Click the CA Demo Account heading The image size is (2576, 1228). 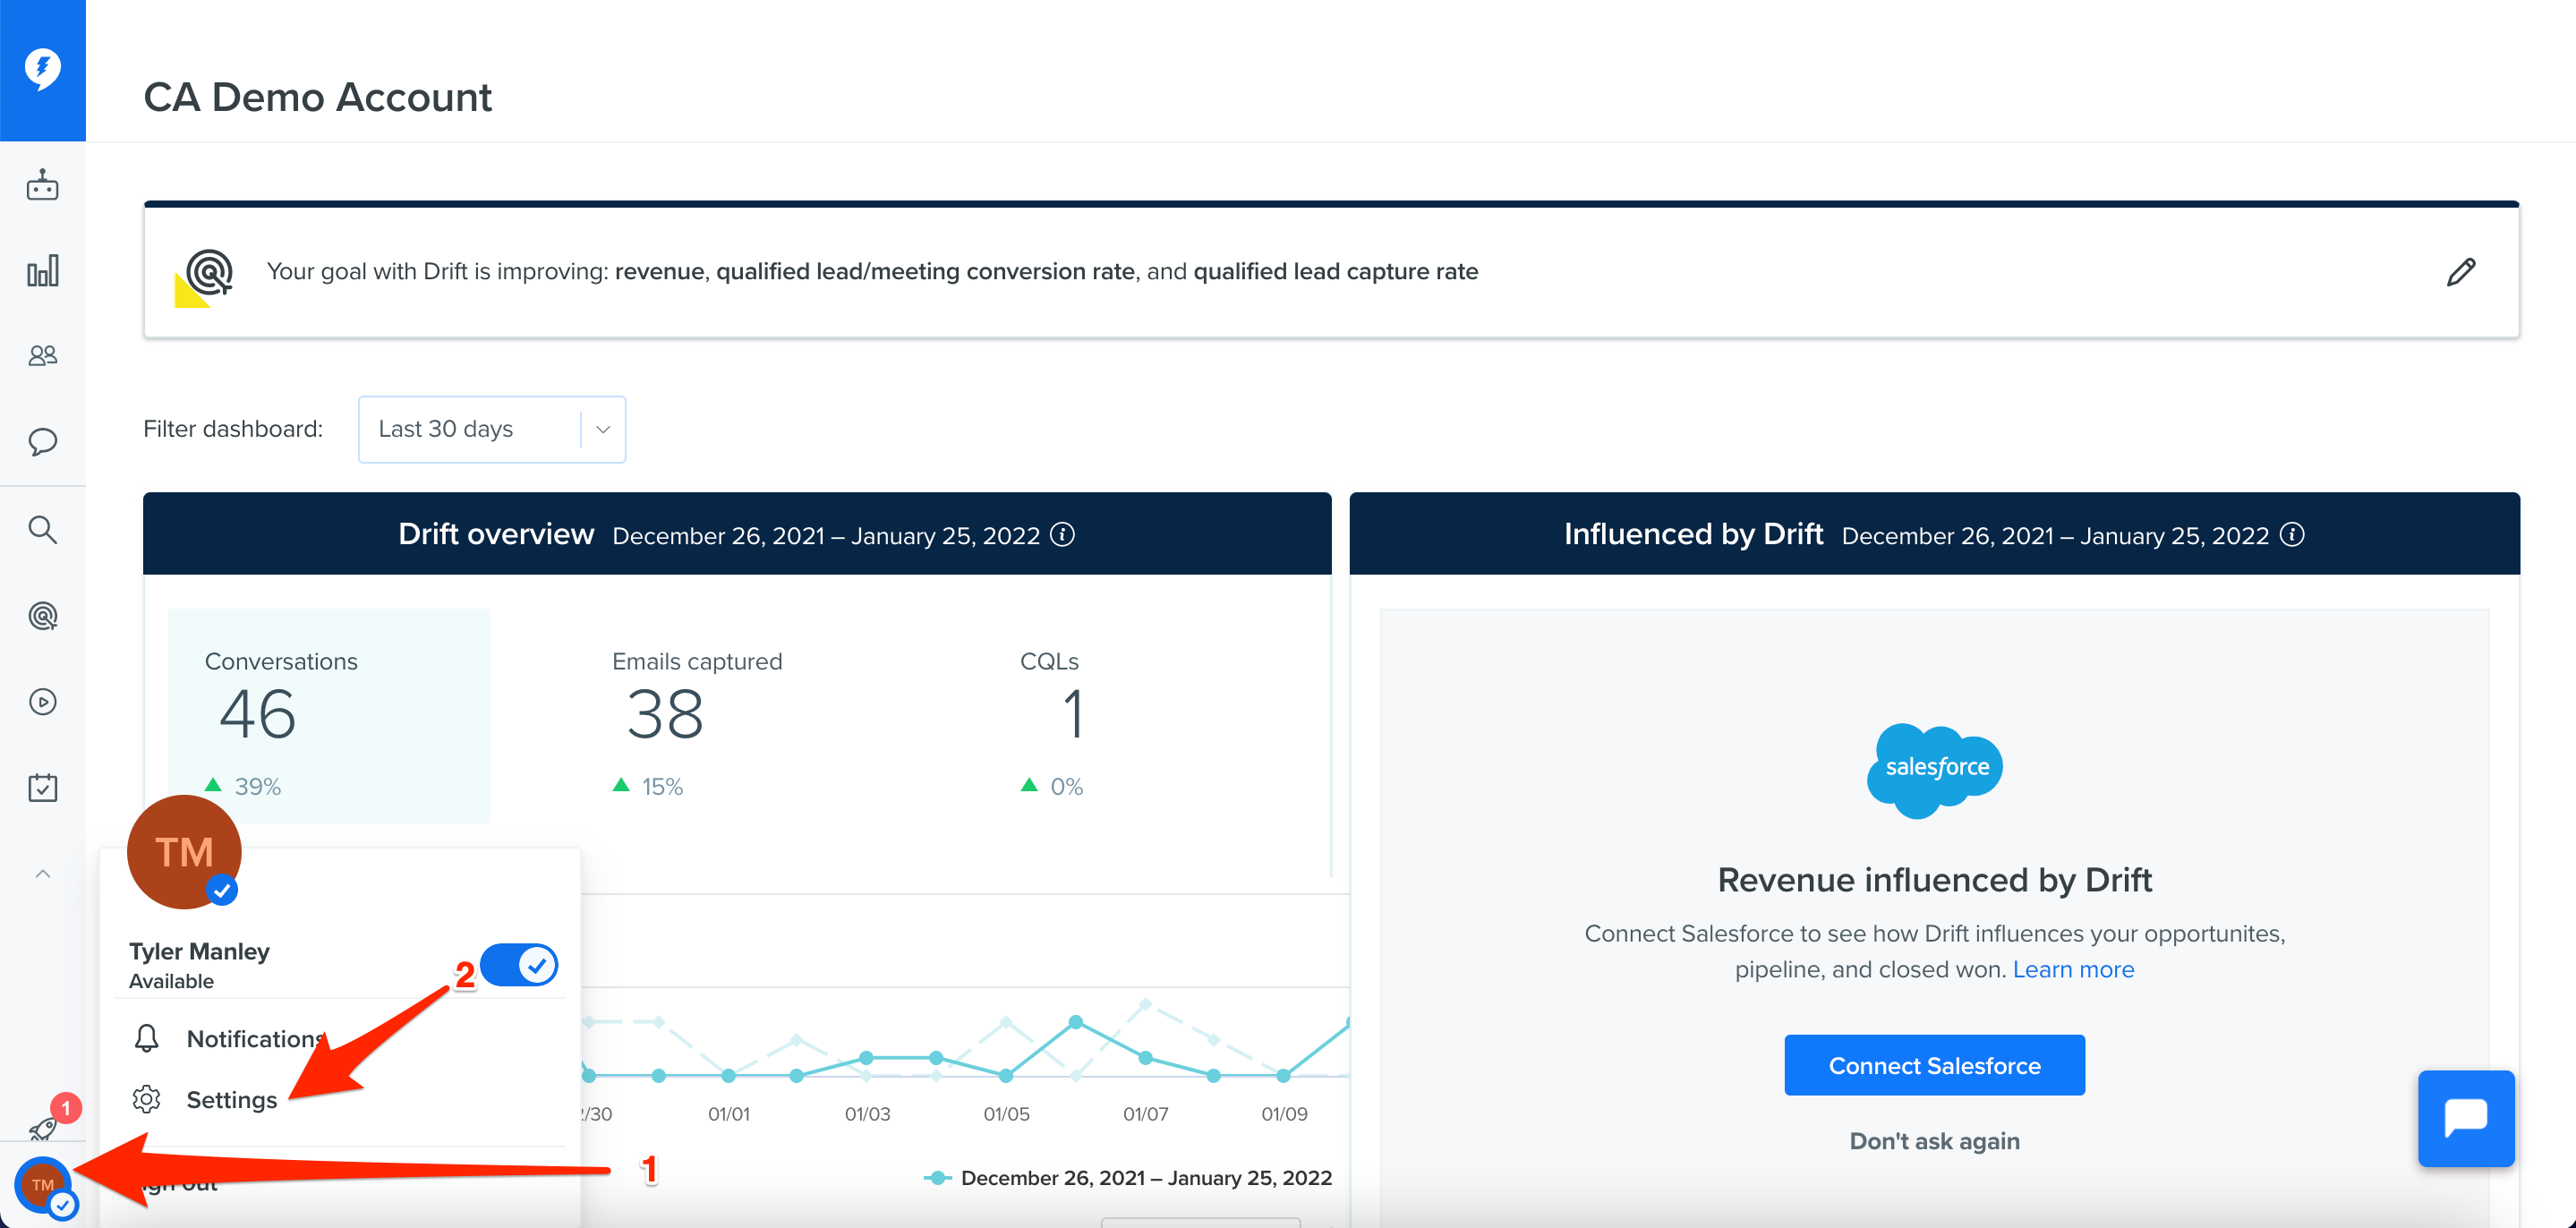tap(318, 97)
